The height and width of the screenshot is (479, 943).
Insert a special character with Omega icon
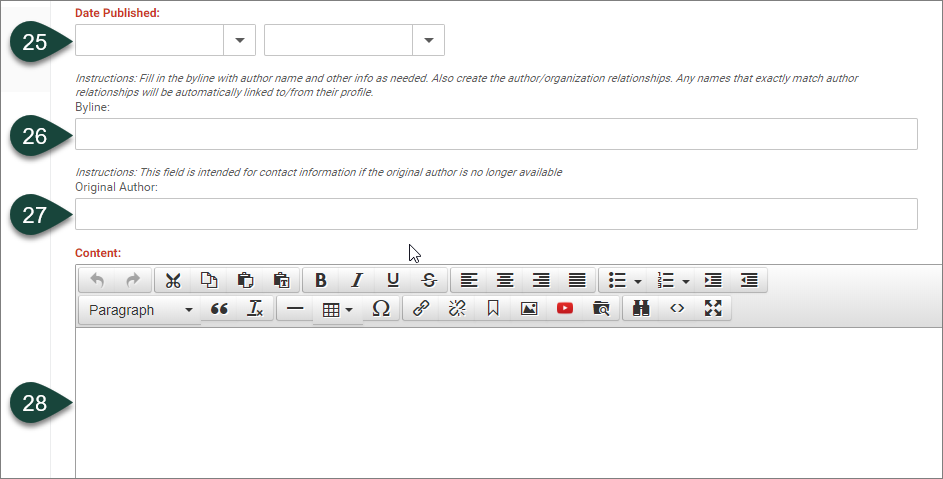coord(380,309)
